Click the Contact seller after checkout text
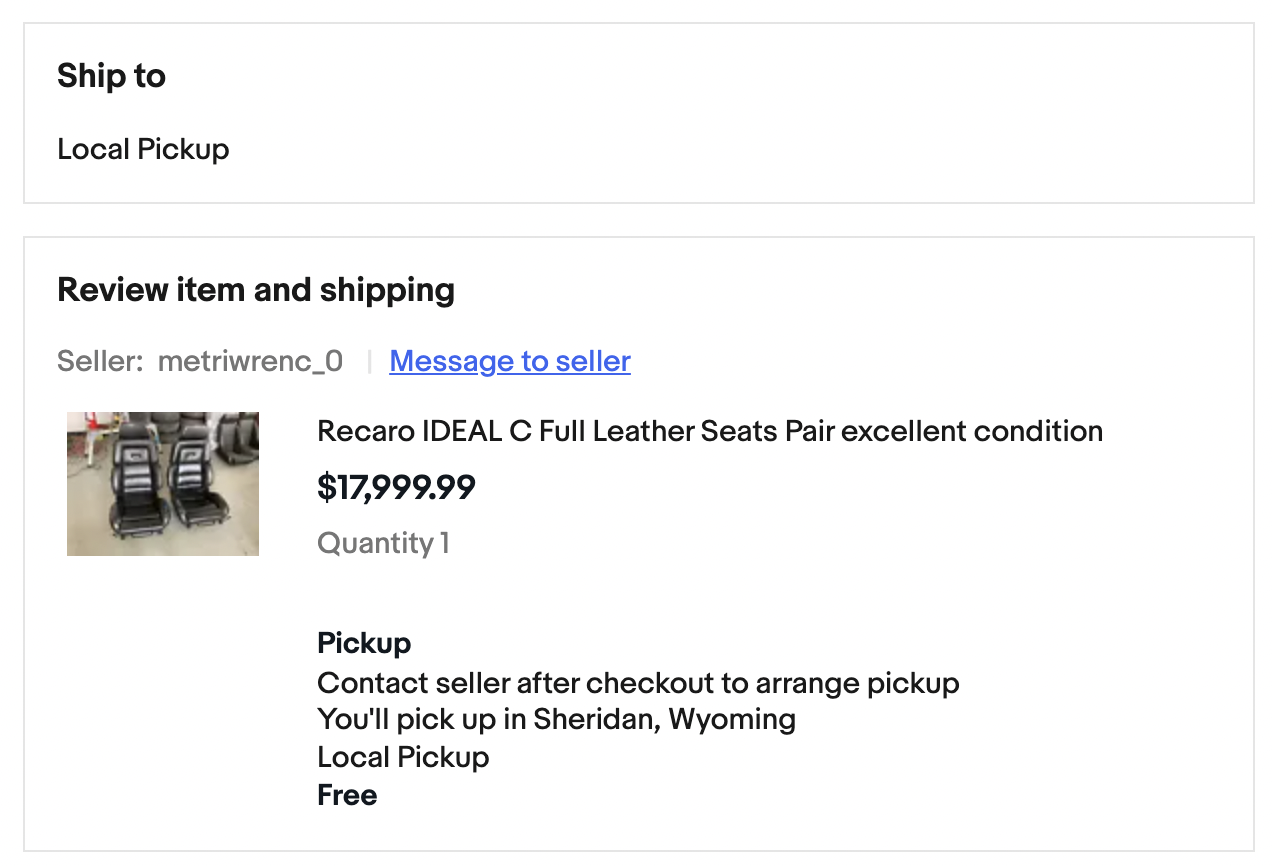This screenshot has width=1272, height=866. [x=638, y=683]
